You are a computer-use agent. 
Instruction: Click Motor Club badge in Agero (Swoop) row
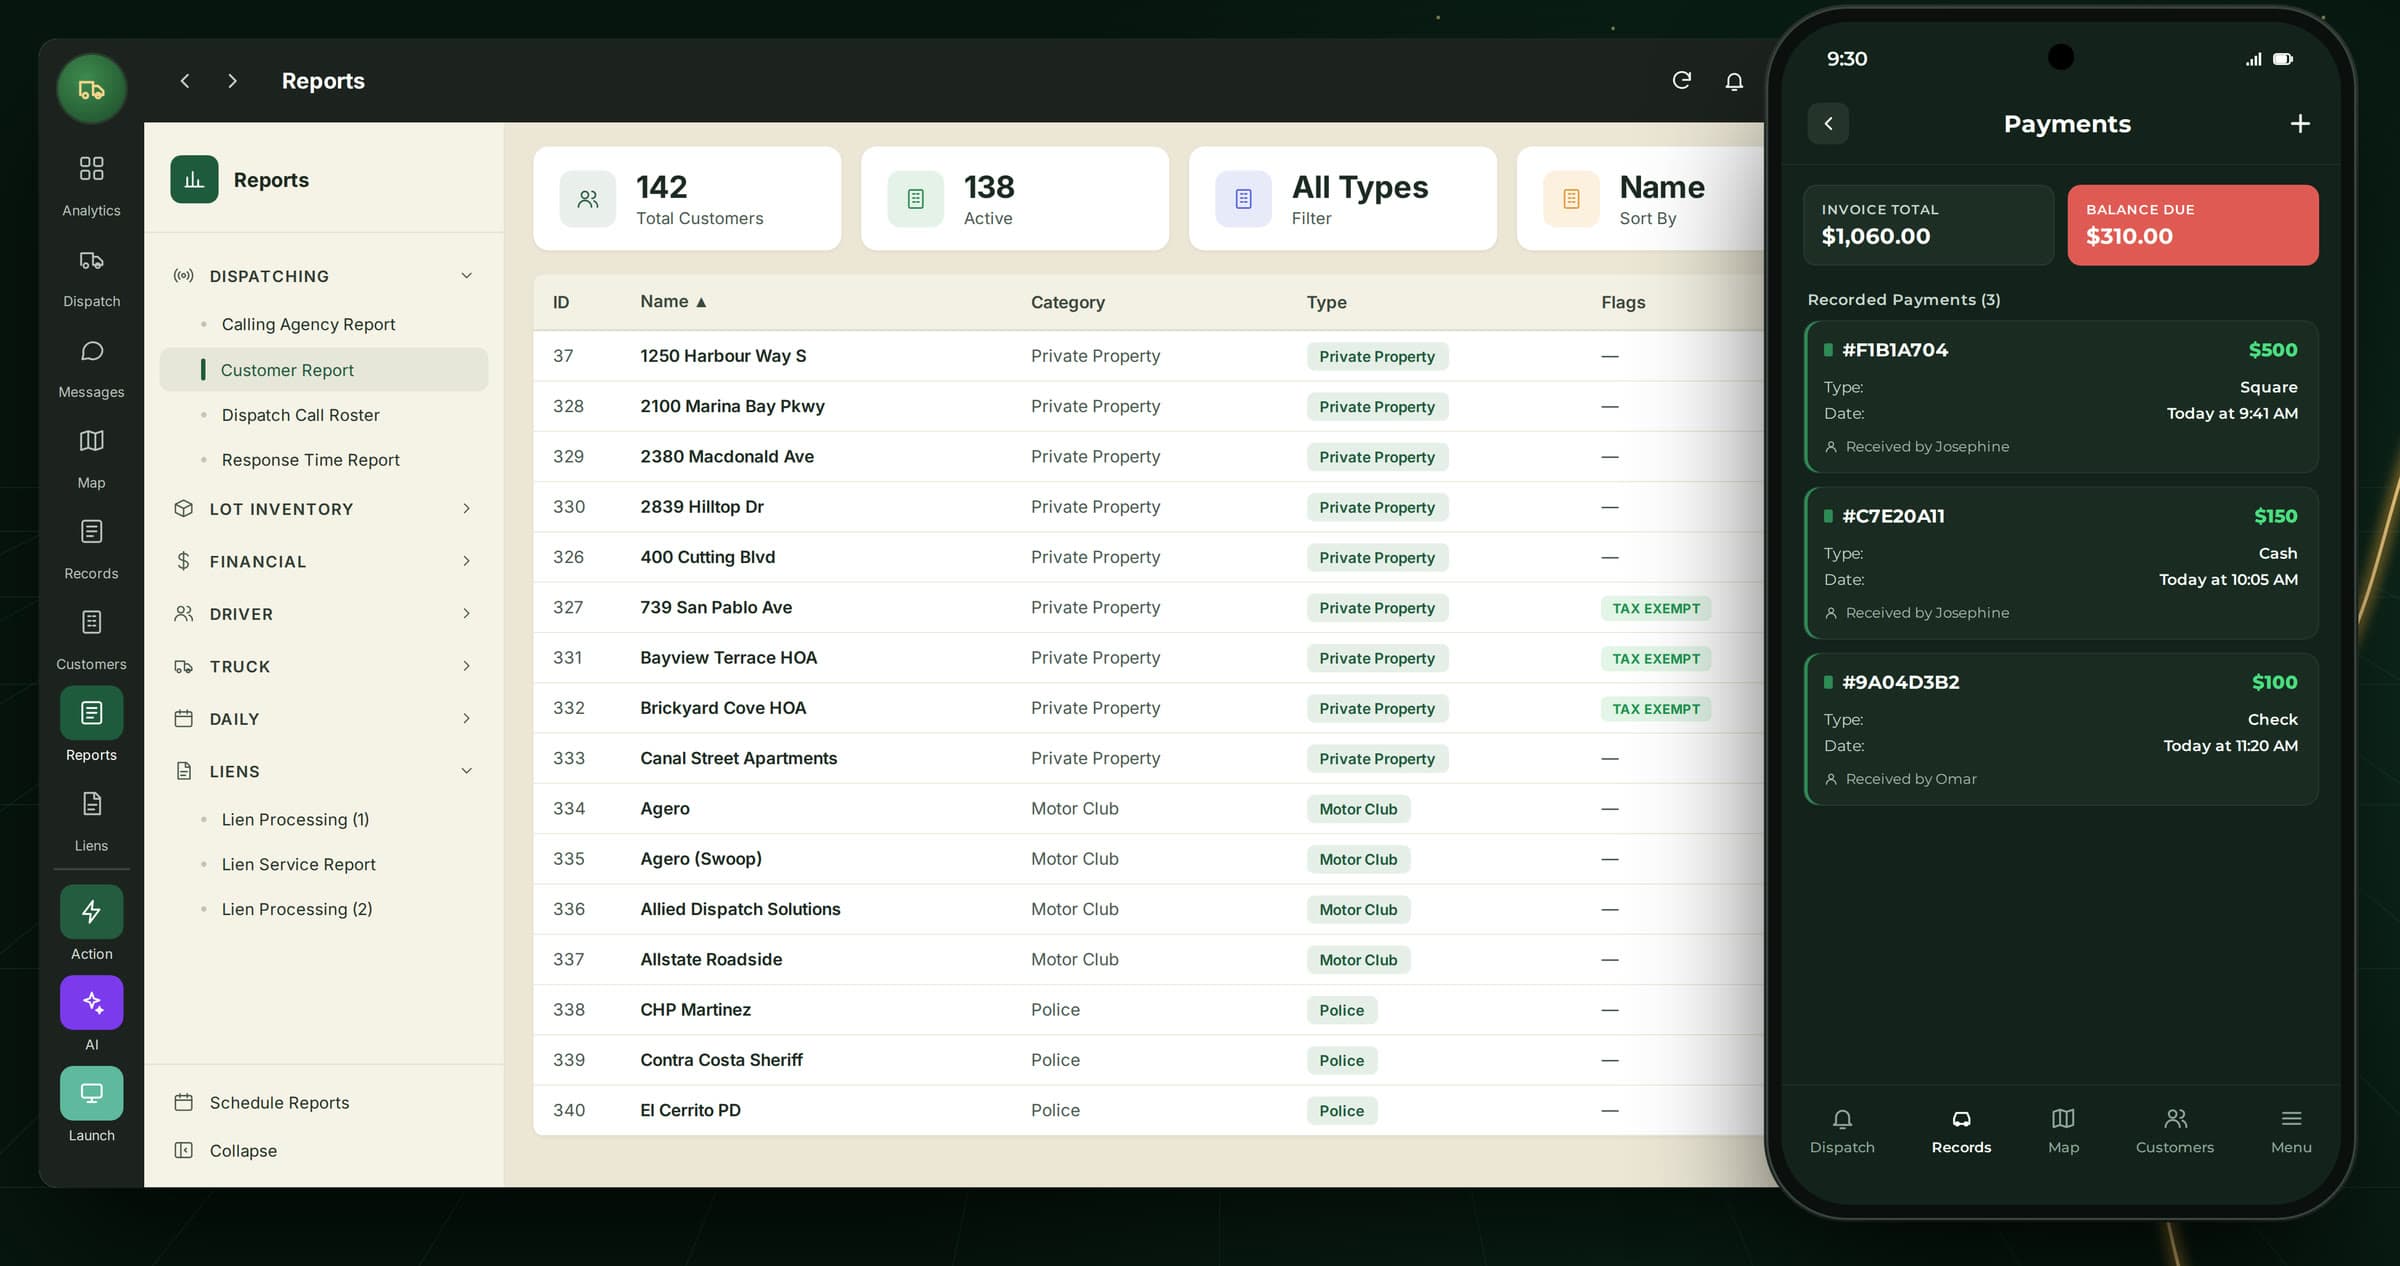1358,859
